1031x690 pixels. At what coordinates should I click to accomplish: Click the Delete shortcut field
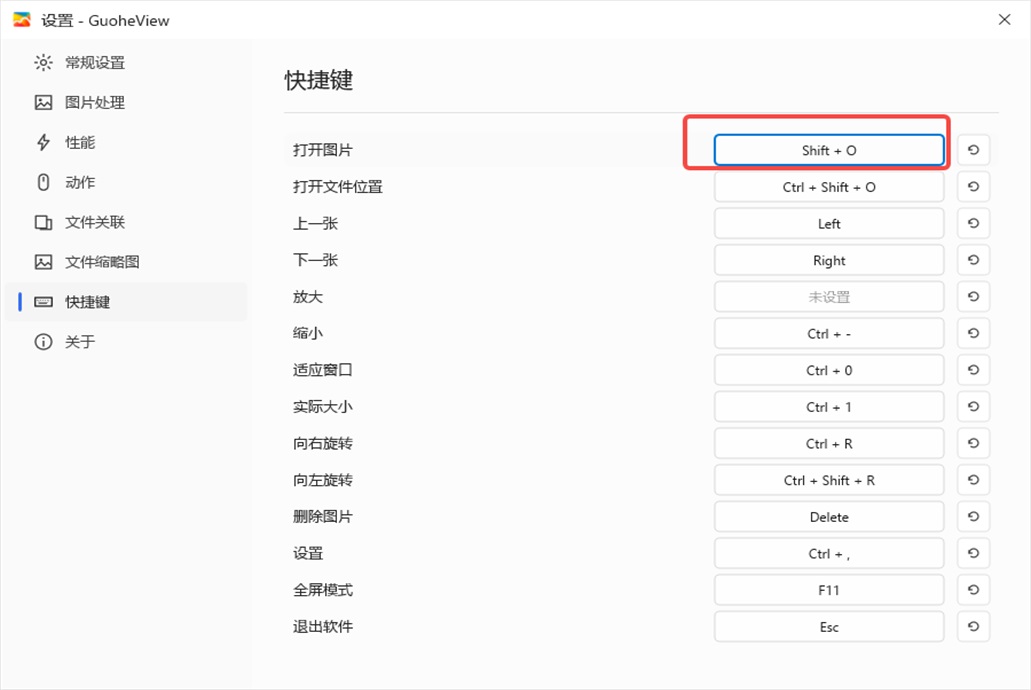pyautogui.click(x=829, y=517)
